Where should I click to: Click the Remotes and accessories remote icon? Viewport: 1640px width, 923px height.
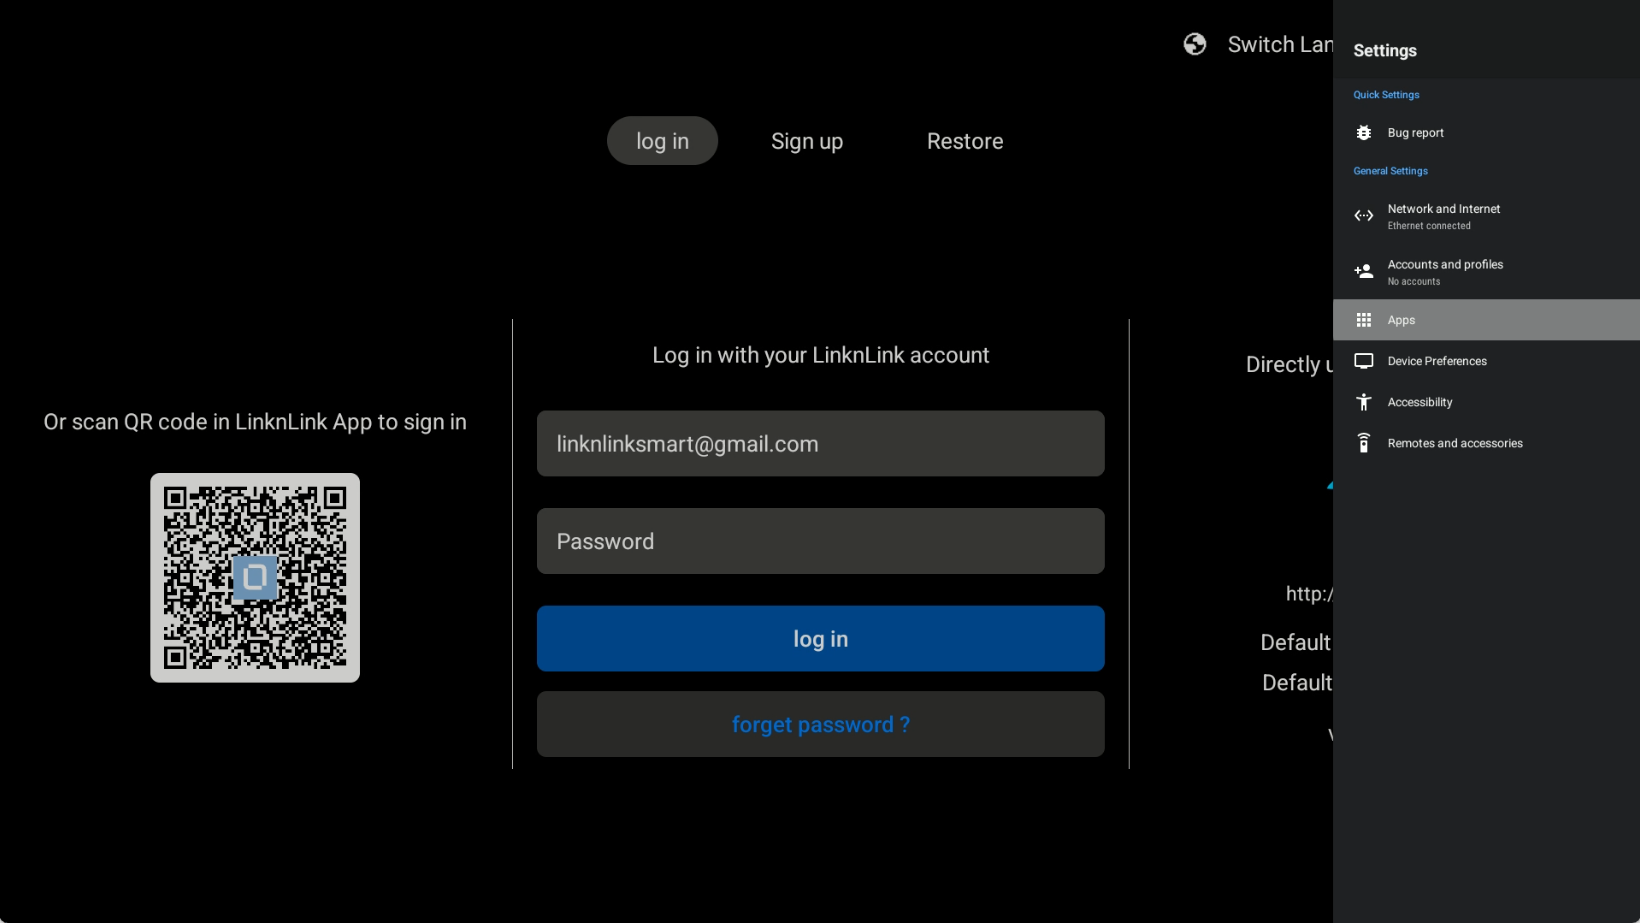1363,443
